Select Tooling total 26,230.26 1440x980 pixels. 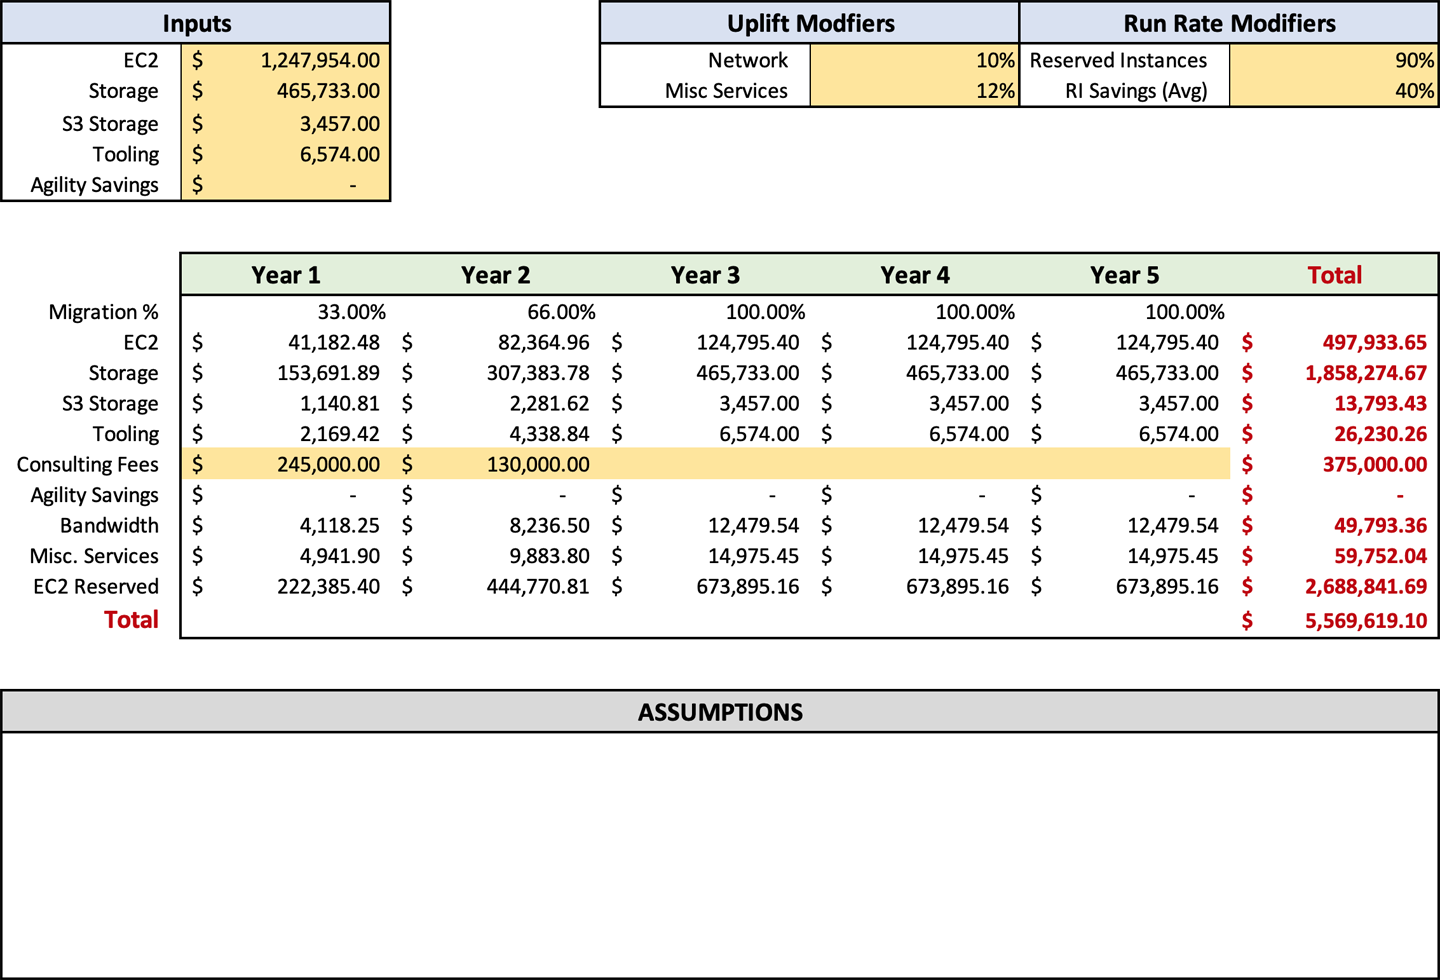point(1380,434)
